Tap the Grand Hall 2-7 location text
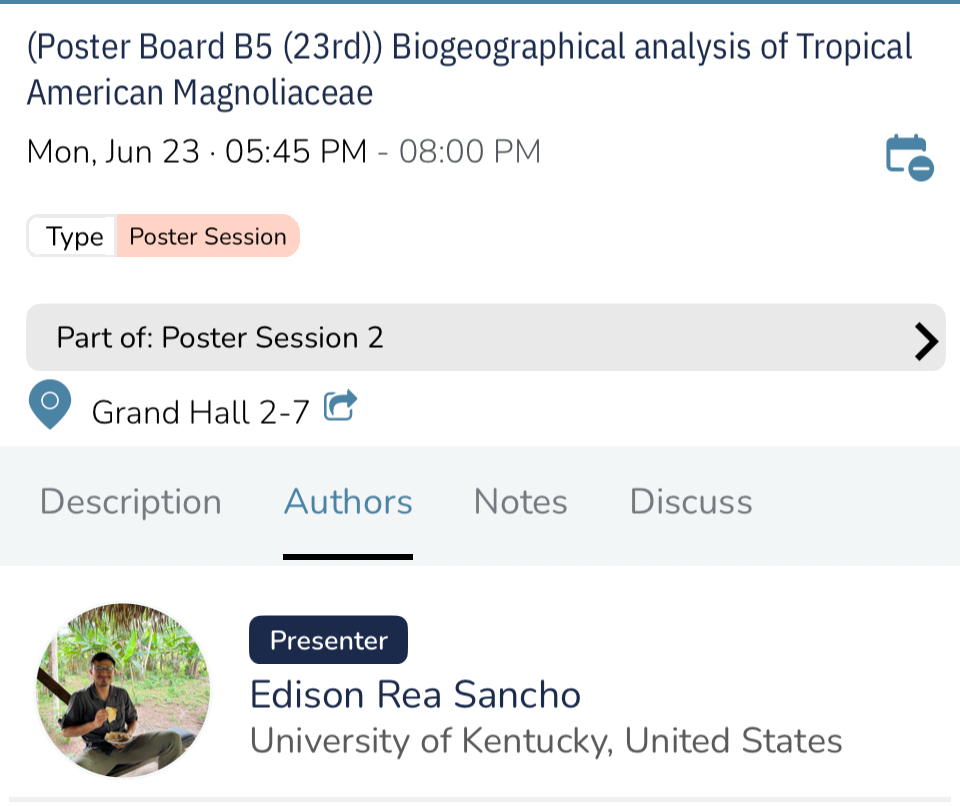 (200, 411)
